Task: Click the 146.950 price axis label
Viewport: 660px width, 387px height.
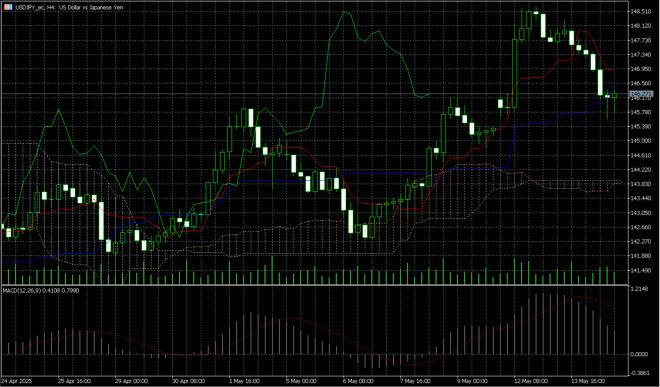Action: 641,69
